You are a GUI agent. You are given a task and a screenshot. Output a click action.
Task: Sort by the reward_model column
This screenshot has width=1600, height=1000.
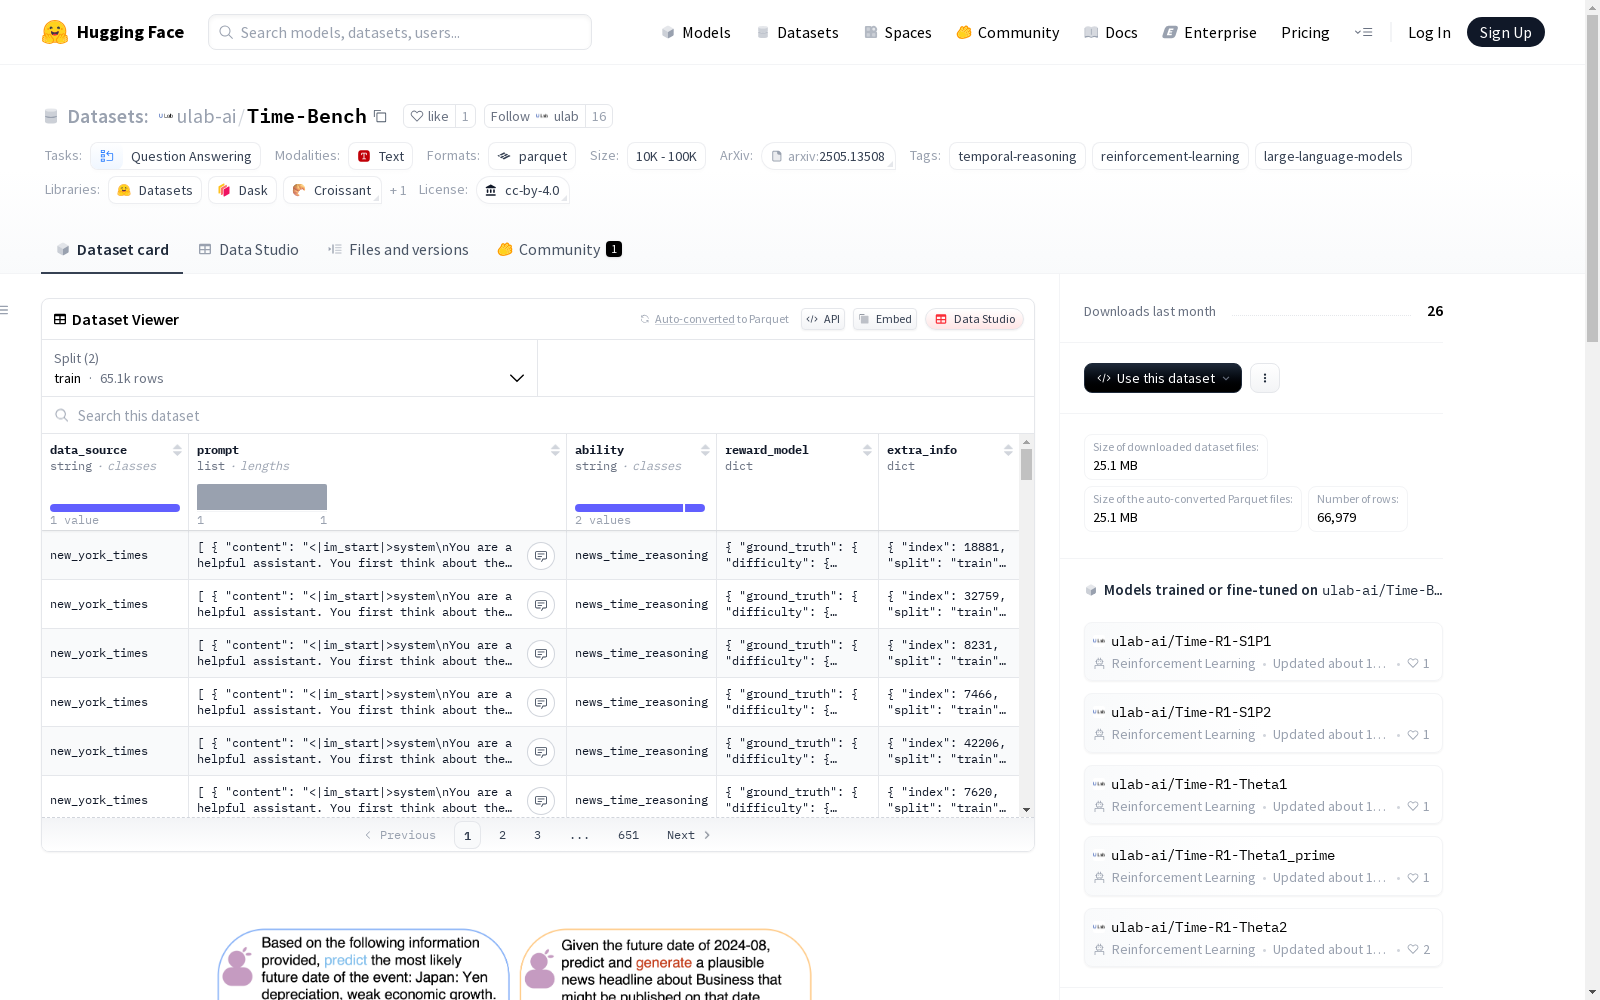pyautogui.click(x=867, y=450)
